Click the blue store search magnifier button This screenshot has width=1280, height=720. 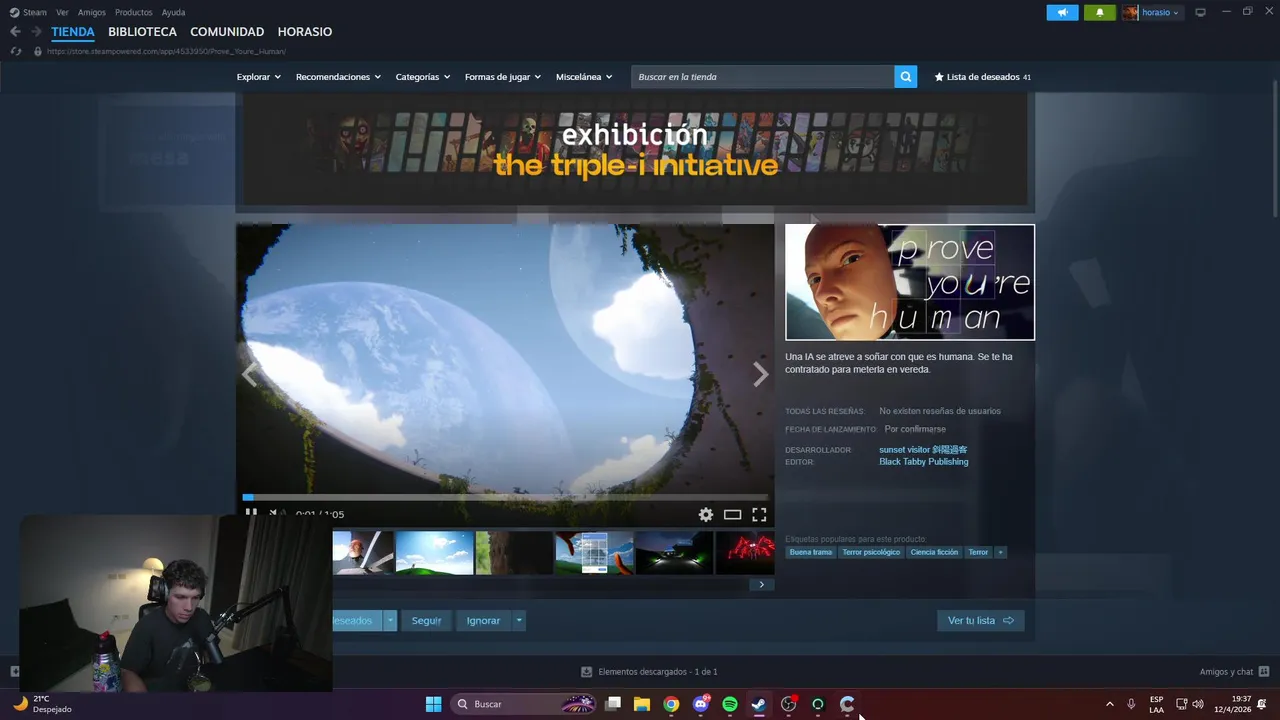(x=906, y=77)
